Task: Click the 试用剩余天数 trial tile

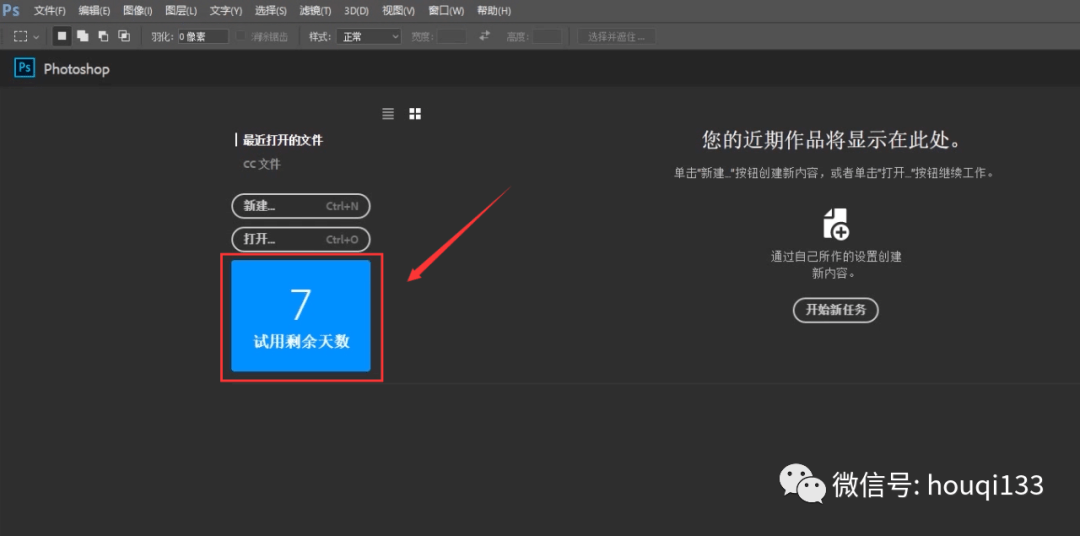Action: [301, 316]
